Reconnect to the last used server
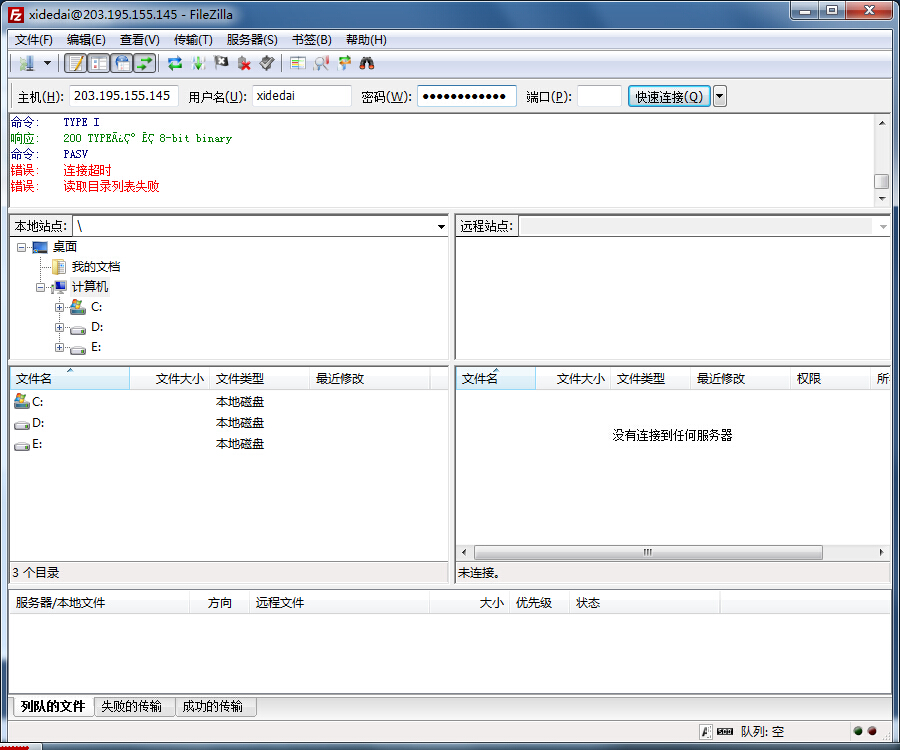Viewport: 900px width, 750px height. click(267, 63)
